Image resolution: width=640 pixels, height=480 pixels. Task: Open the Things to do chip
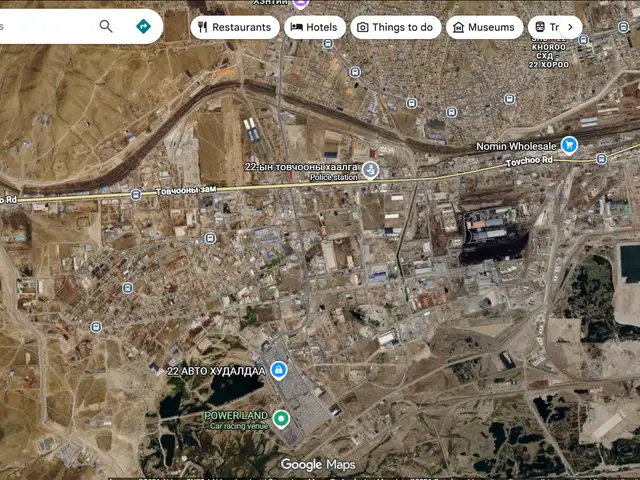click(396, 27)
